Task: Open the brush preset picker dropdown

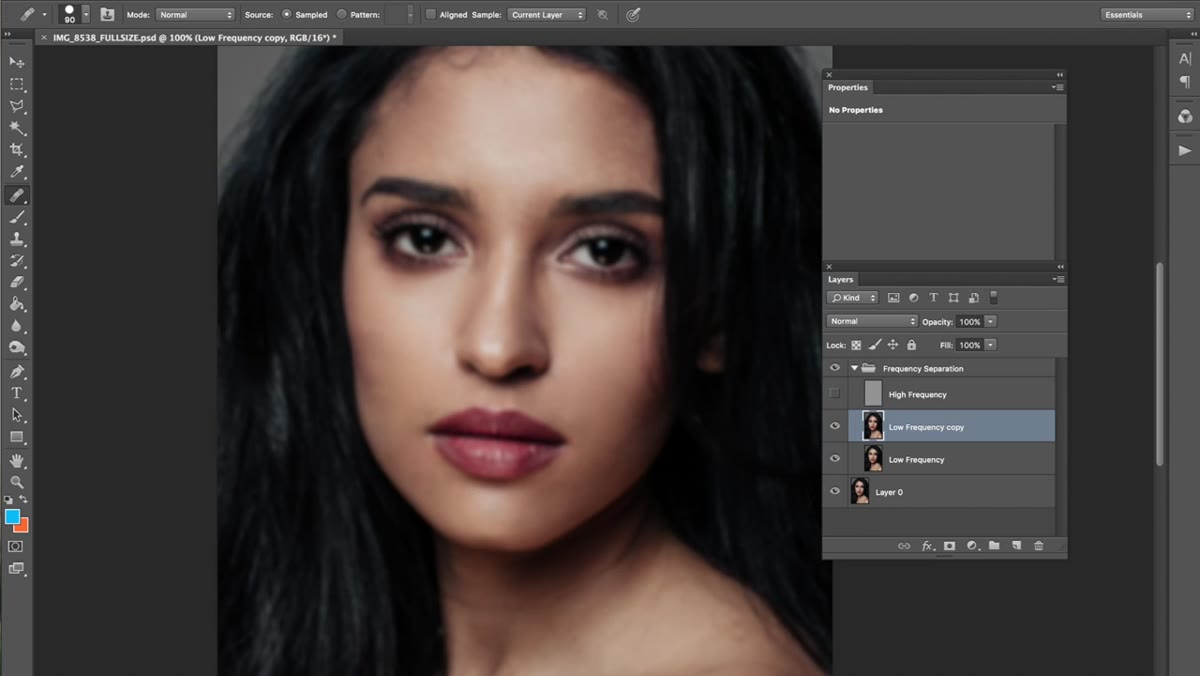Action: tap(86, 14)
